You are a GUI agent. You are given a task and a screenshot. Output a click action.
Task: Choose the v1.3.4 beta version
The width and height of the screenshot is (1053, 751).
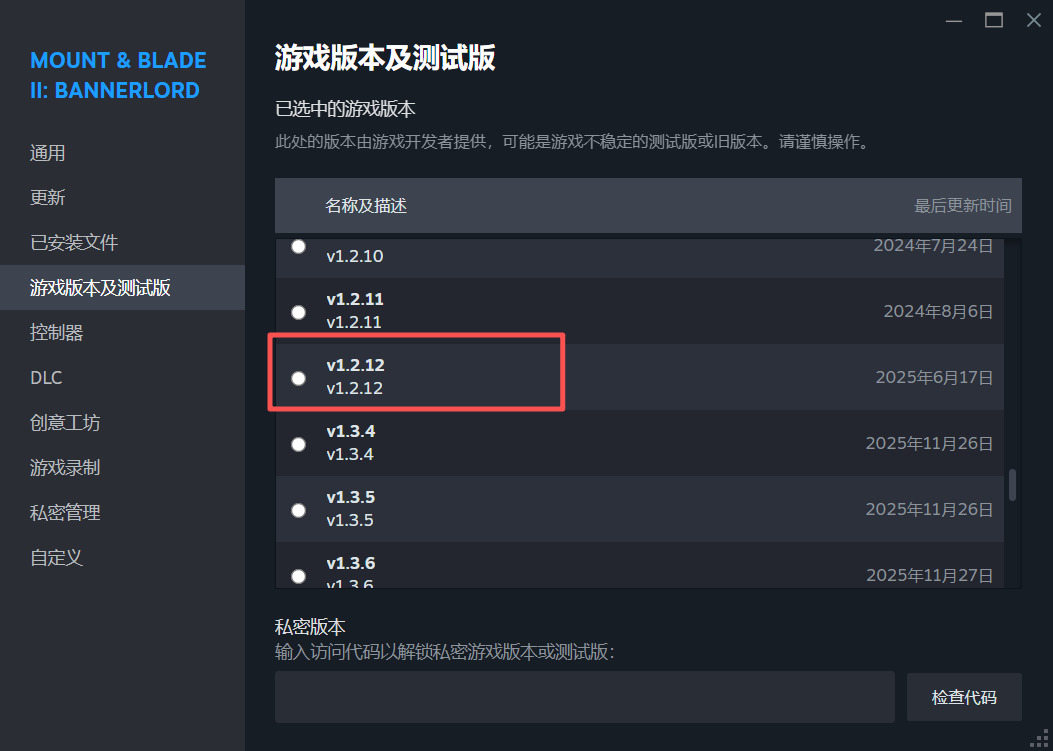[x=298, y=444]
